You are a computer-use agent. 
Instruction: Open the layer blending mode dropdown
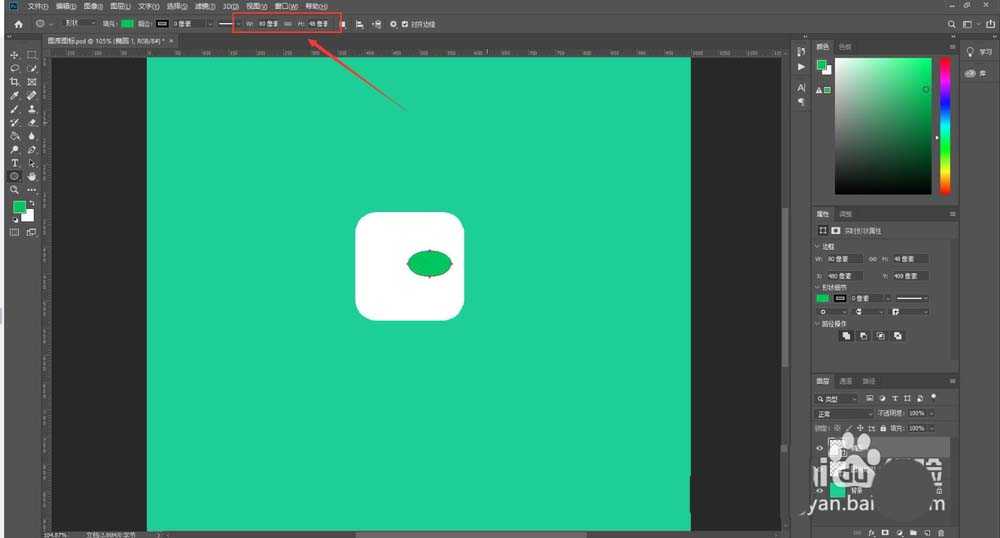(844, 413)
